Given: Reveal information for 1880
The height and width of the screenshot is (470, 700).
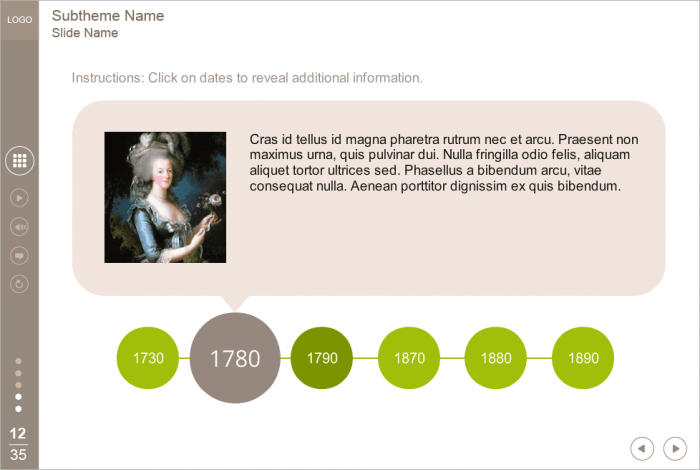Looking at the screenshot, I should (496, 357).
